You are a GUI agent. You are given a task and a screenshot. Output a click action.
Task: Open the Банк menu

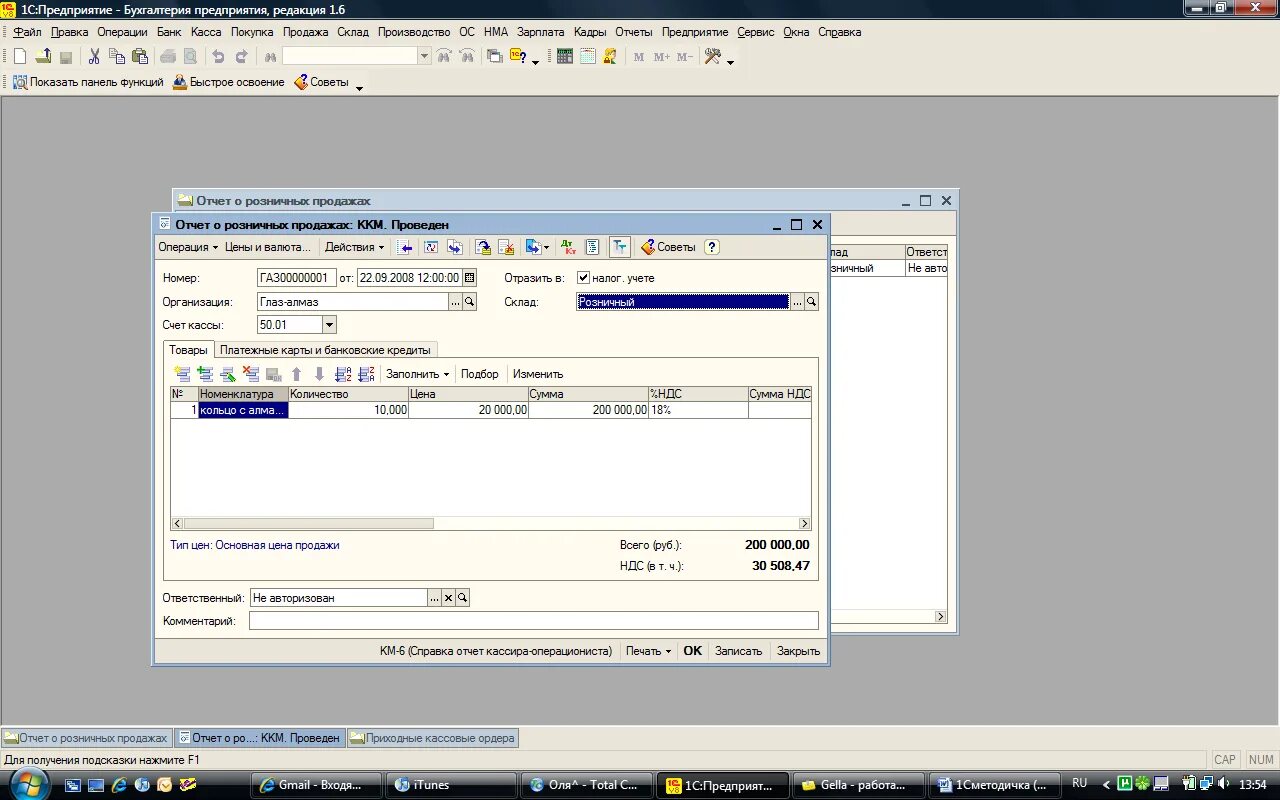(169, 32)
